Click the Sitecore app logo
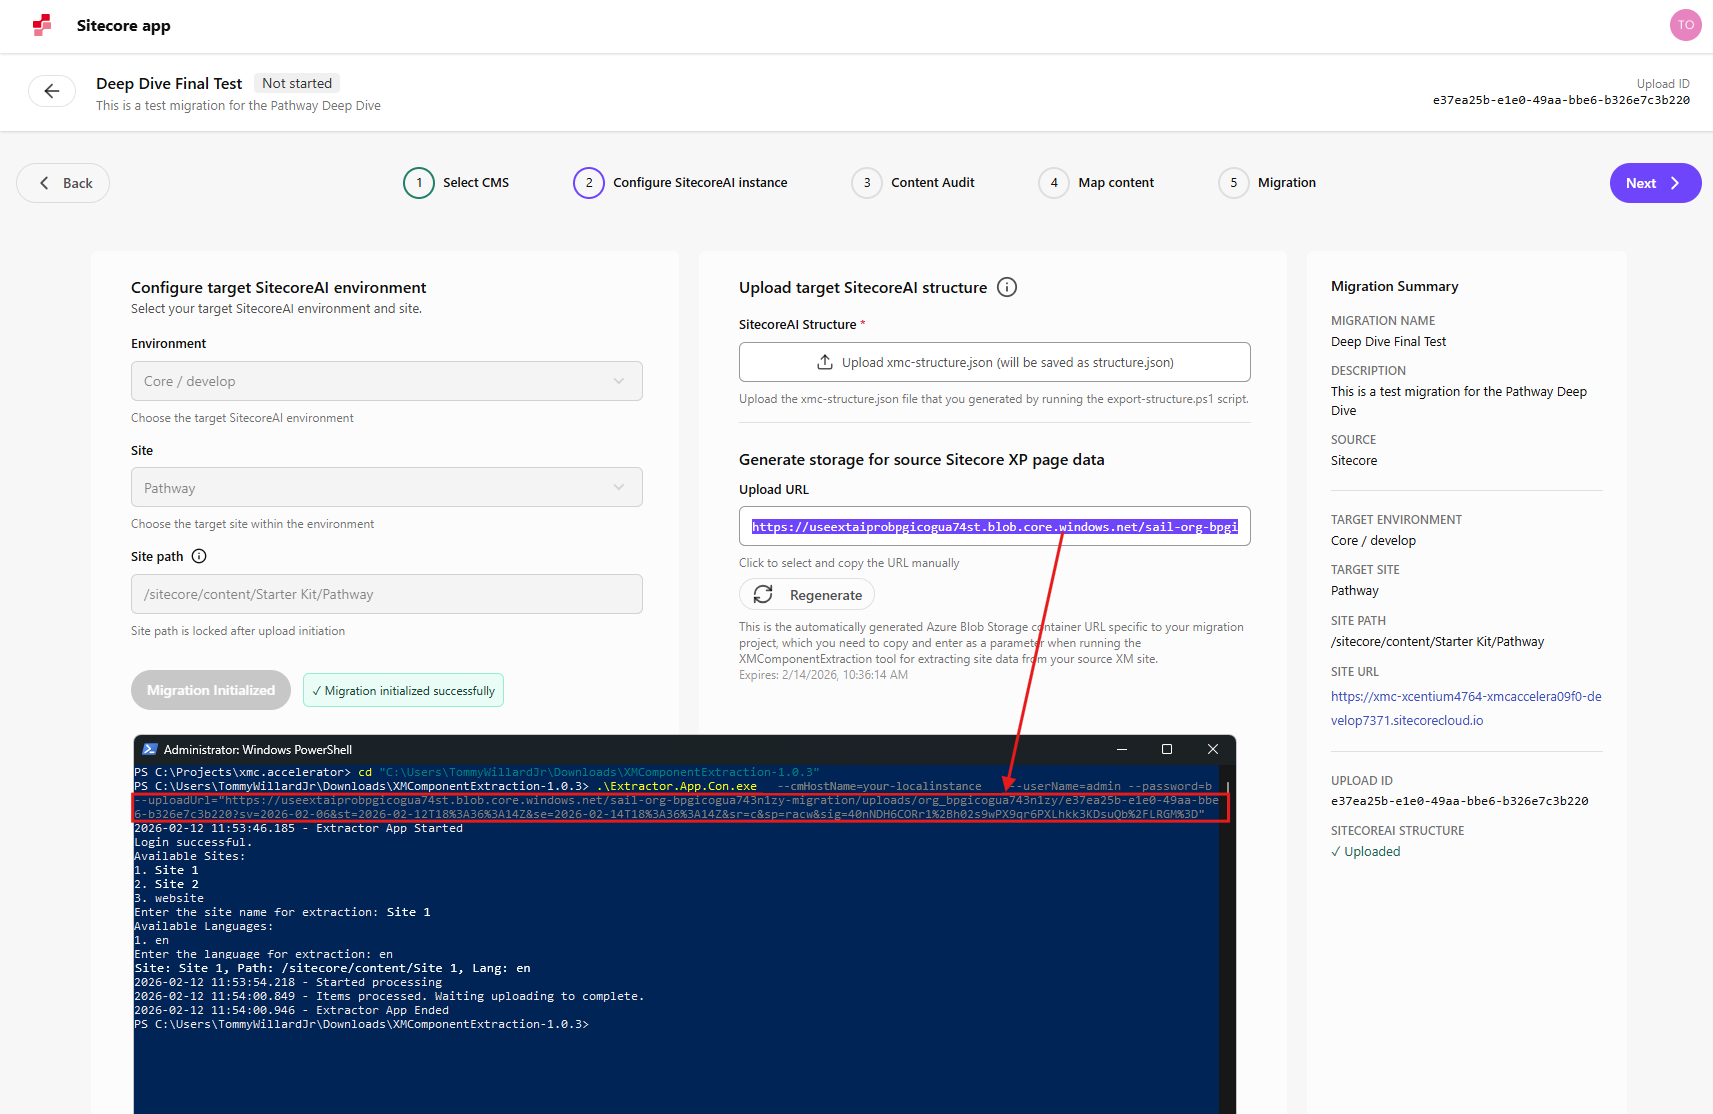This screenshot has width=1713, height=1114. pyautogui.click(x=41, y=25)
